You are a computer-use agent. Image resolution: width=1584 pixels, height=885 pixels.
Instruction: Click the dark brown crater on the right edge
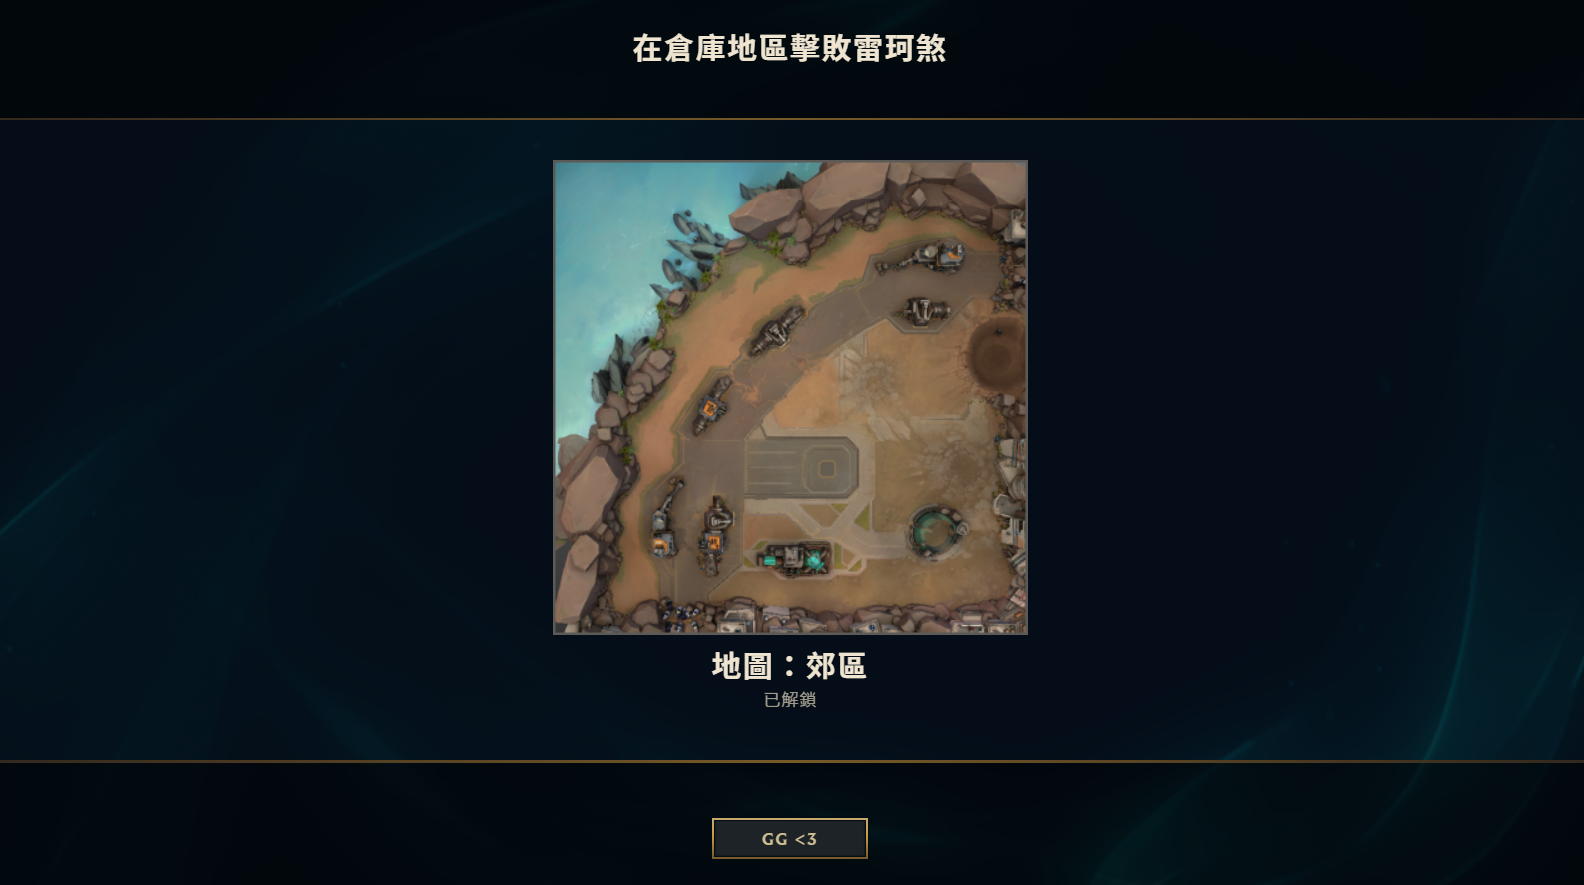pos(996,350)
